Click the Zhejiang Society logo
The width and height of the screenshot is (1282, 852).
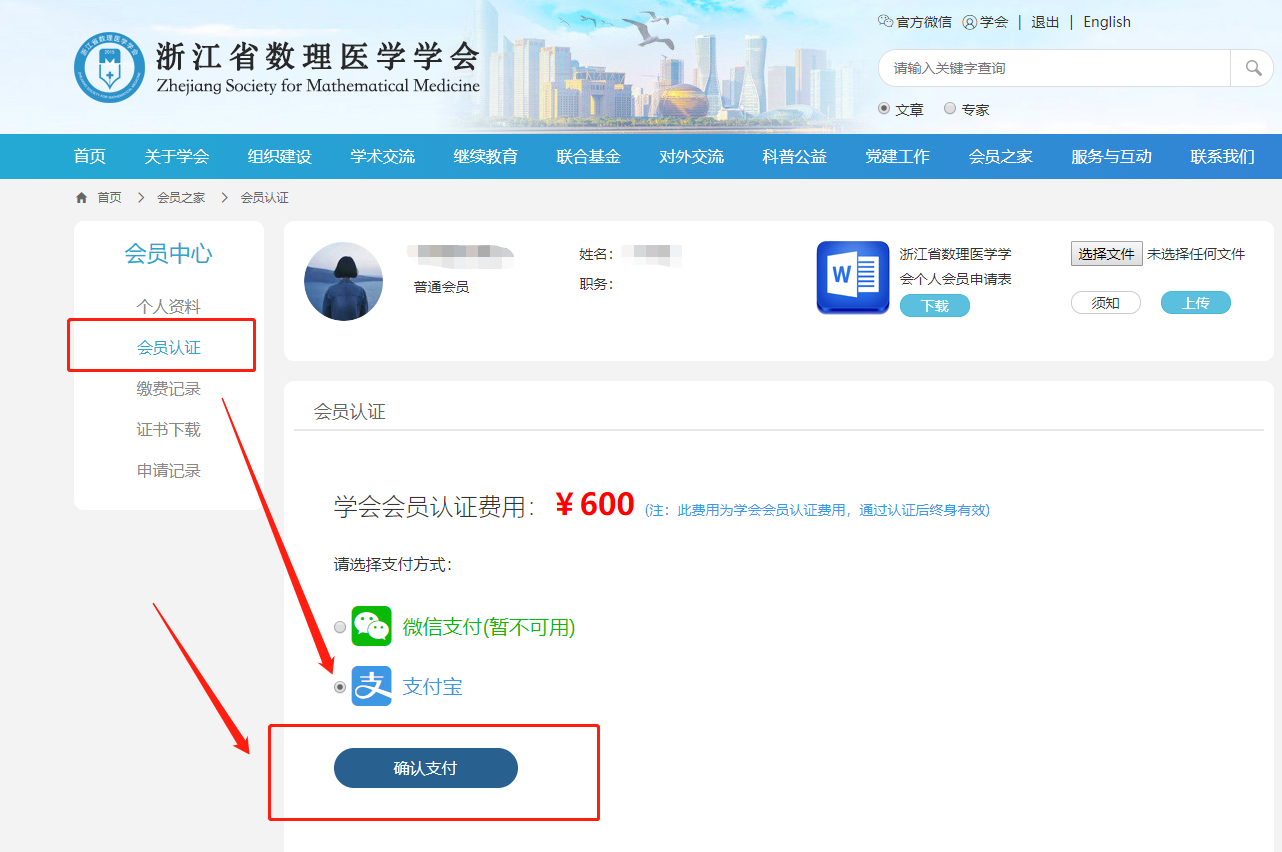point(111,65)
